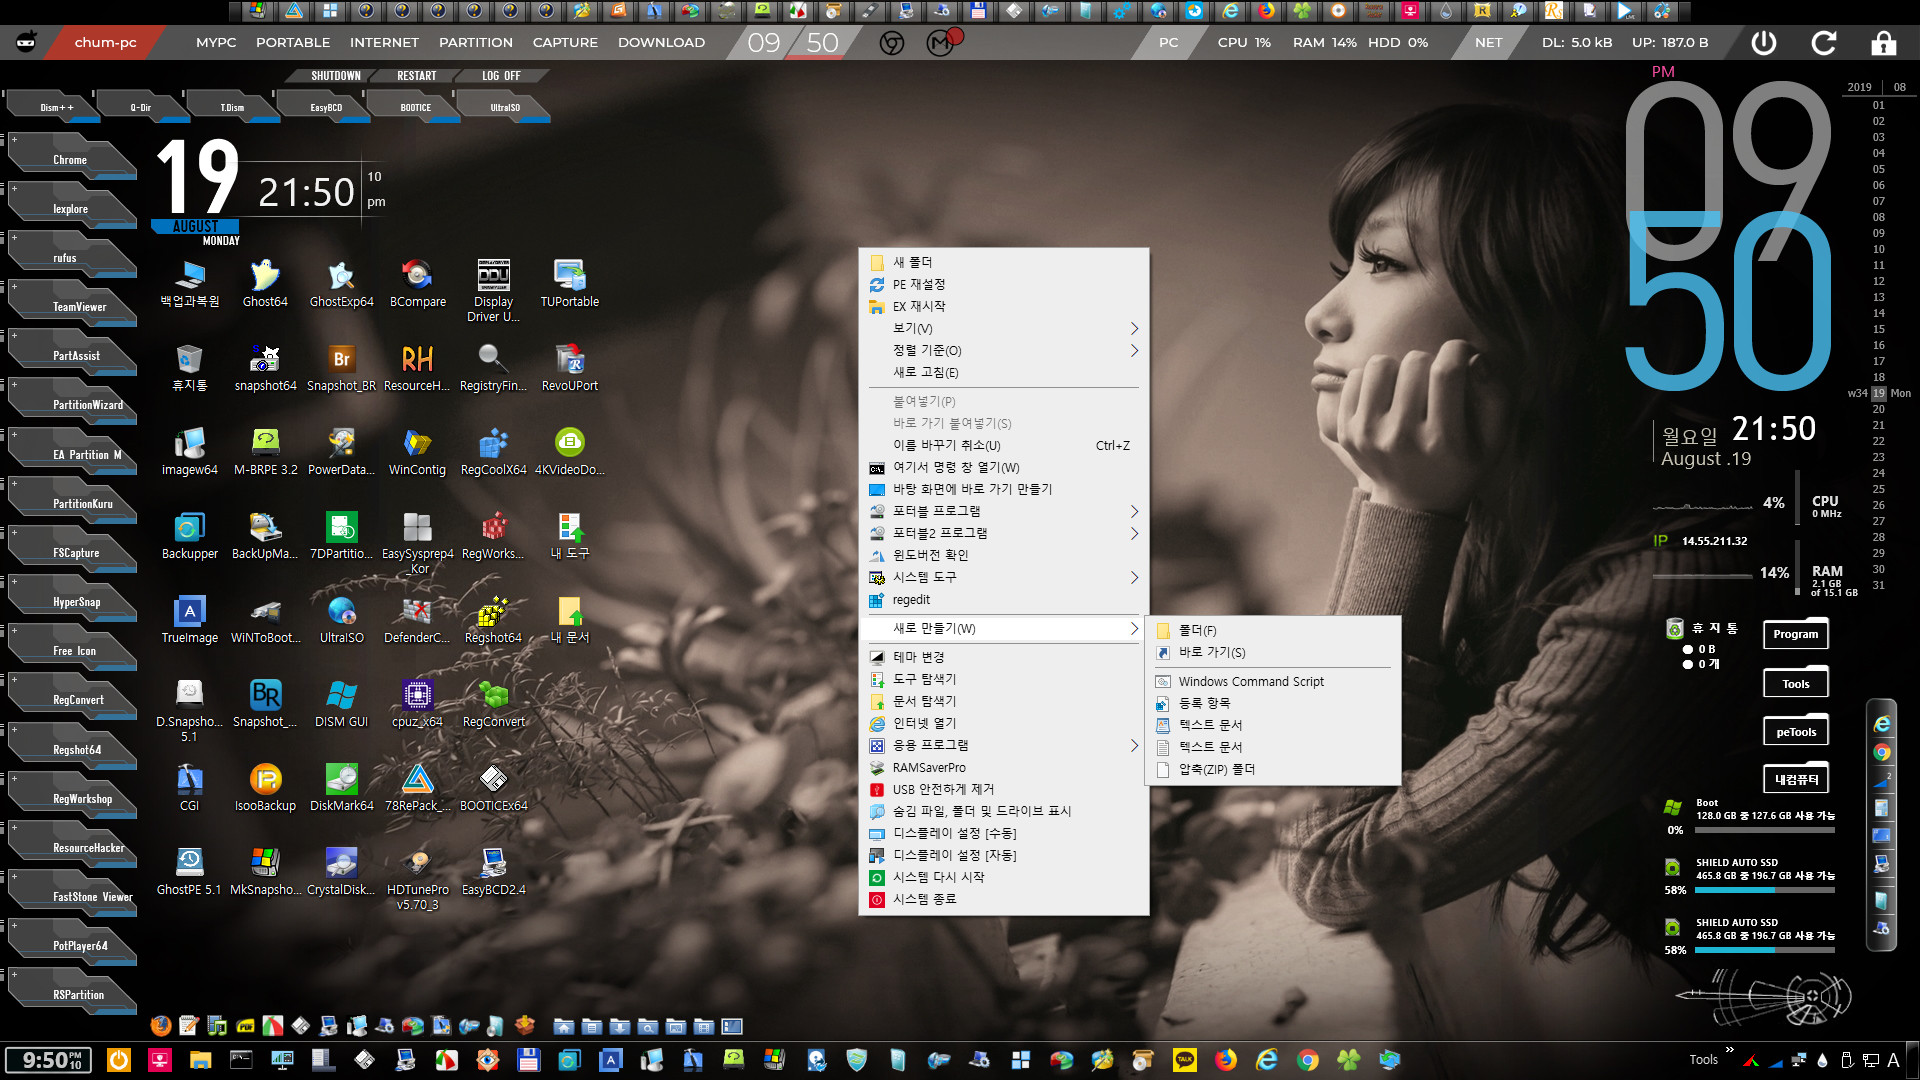Image resolution: width=1920 pixels, height=1080 pixels.
Task: Launch TeamViewer from left sidebar
Action: 72,306
